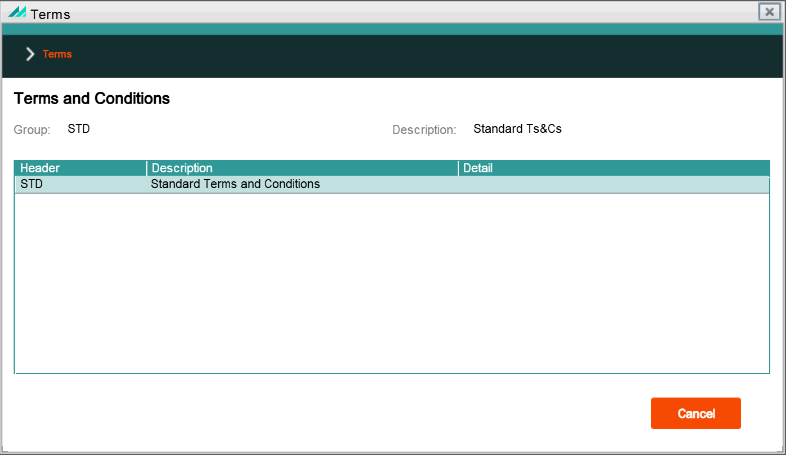Select the STD row in the table

(x=392, y=184)
